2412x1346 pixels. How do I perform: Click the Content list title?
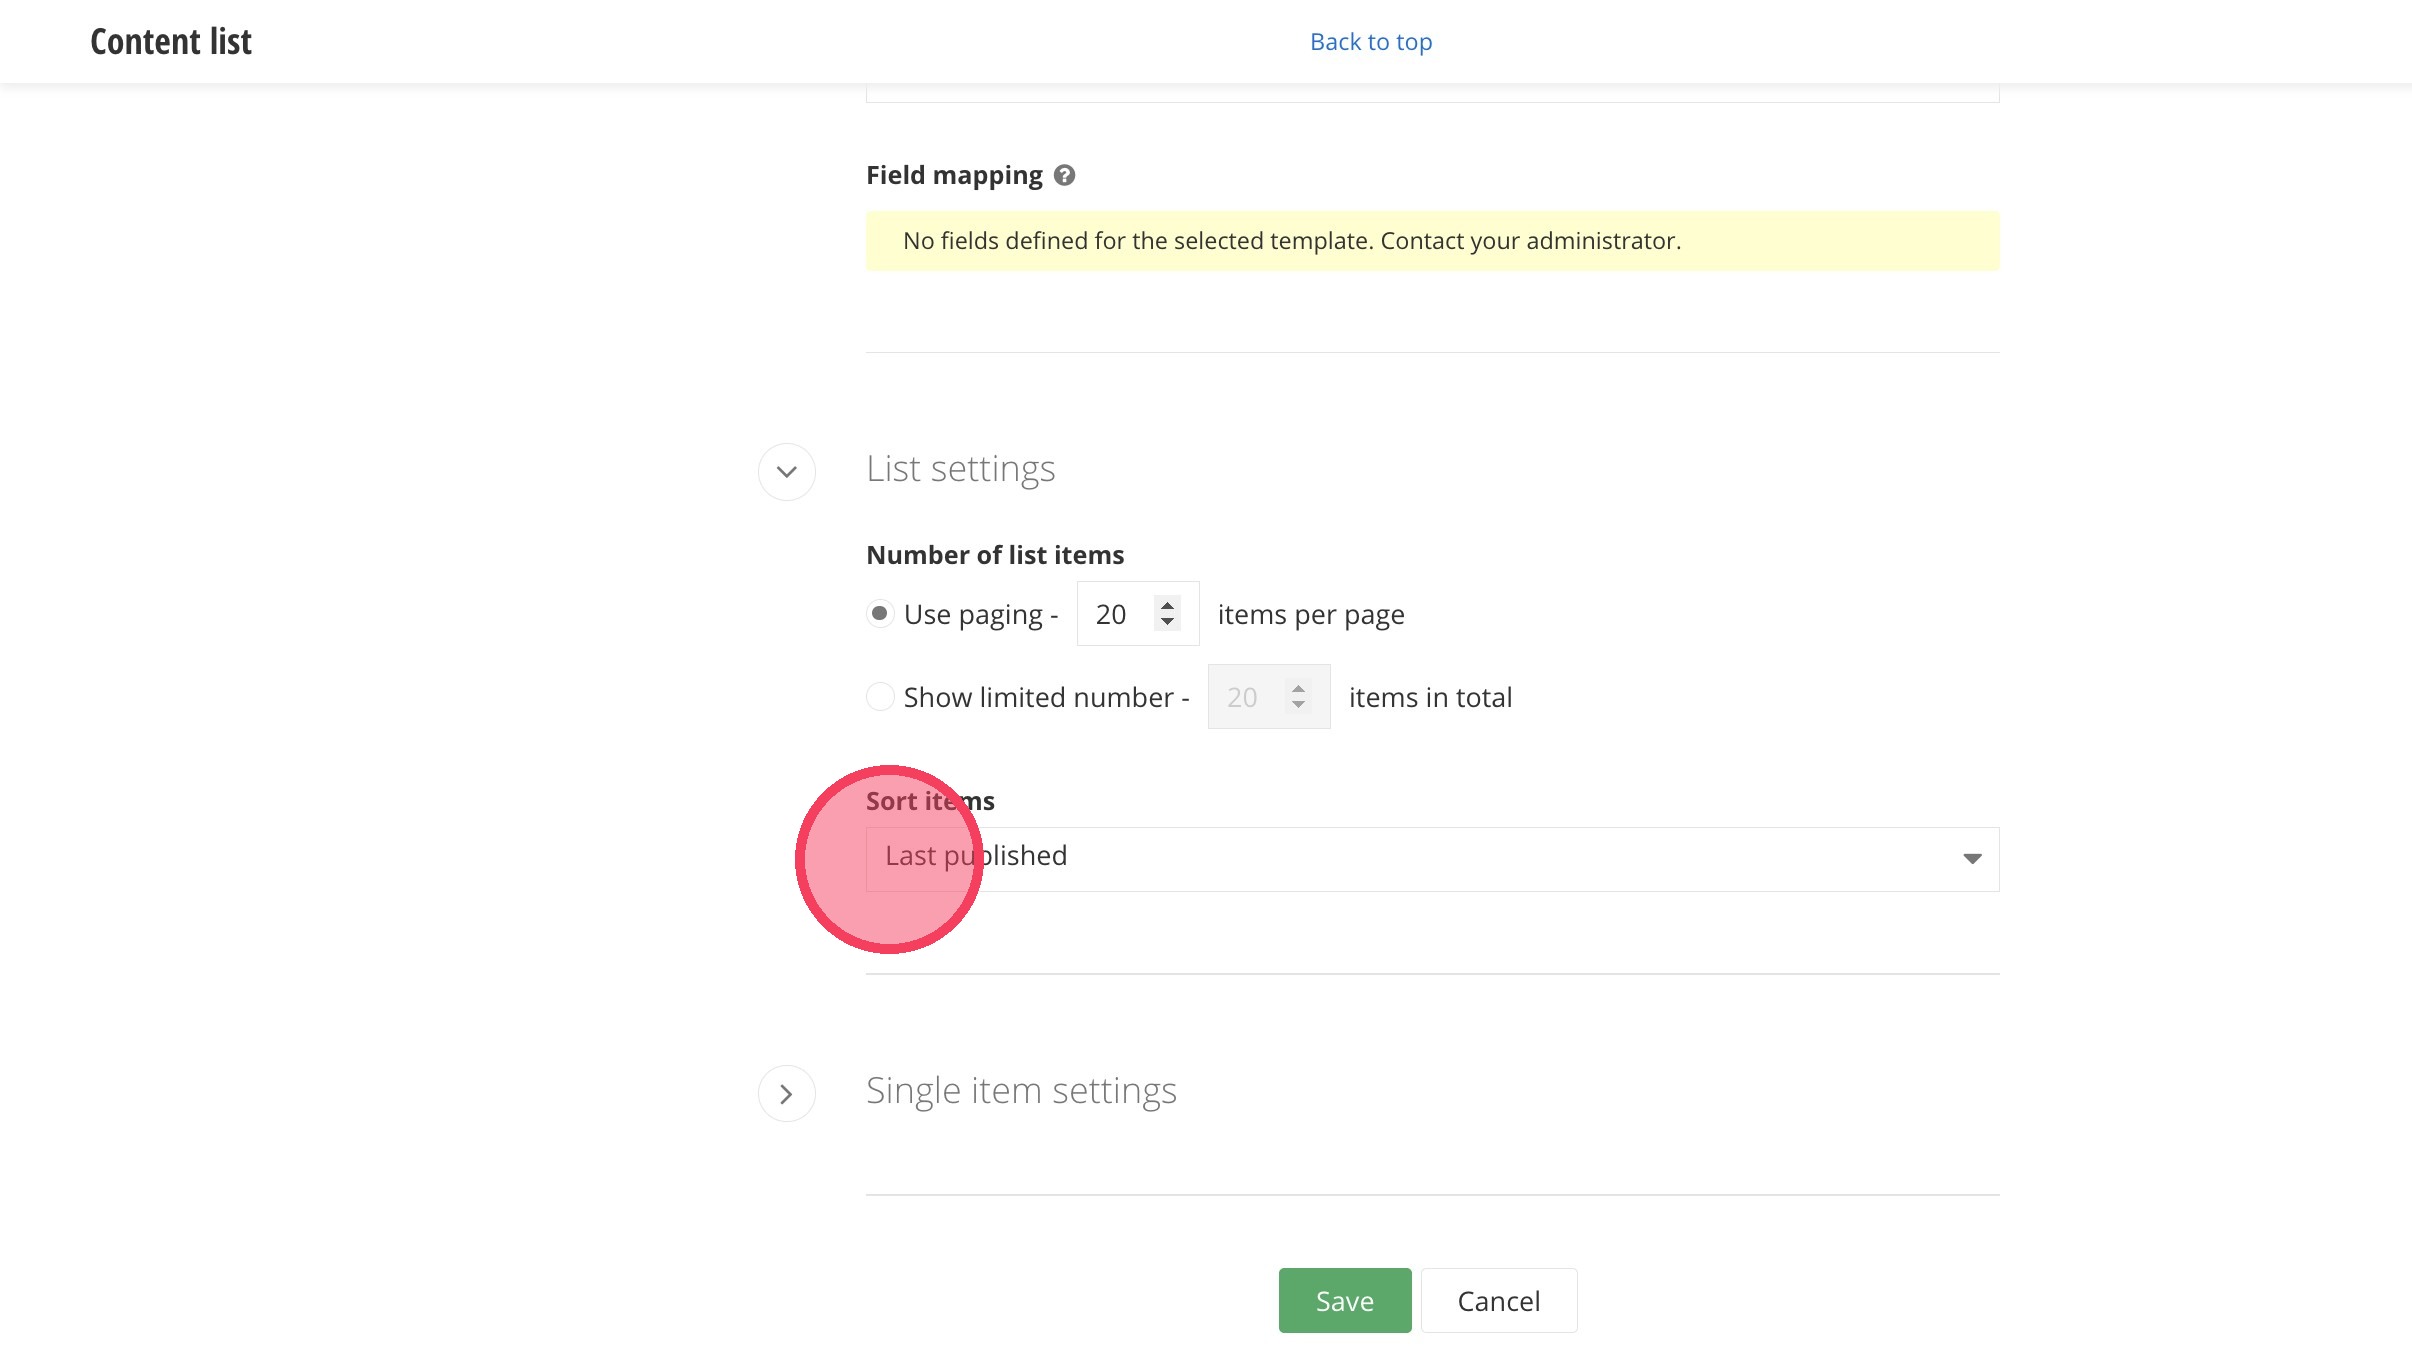[171, 42]
